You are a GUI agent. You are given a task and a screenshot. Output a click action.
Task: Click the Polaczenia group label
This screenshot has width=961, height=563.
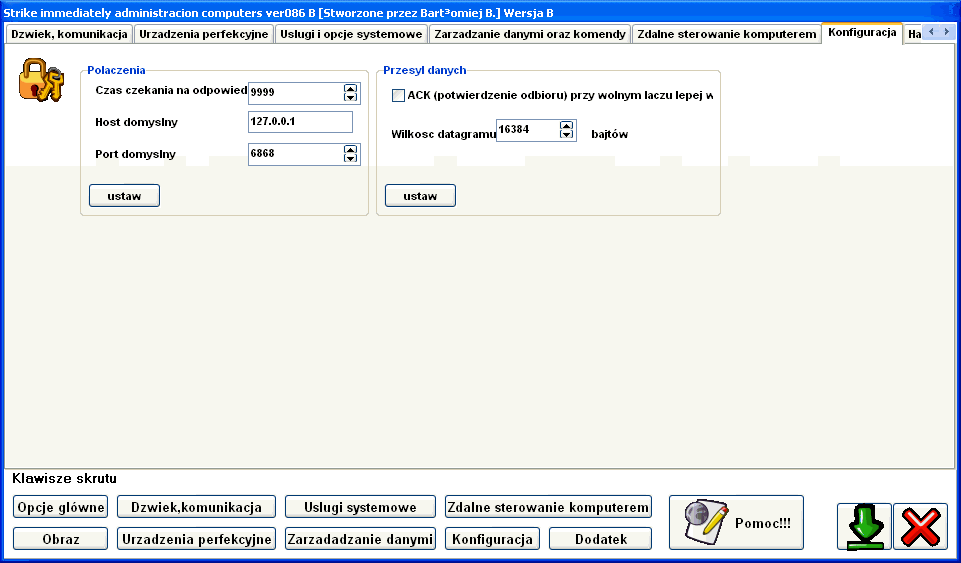116,70
